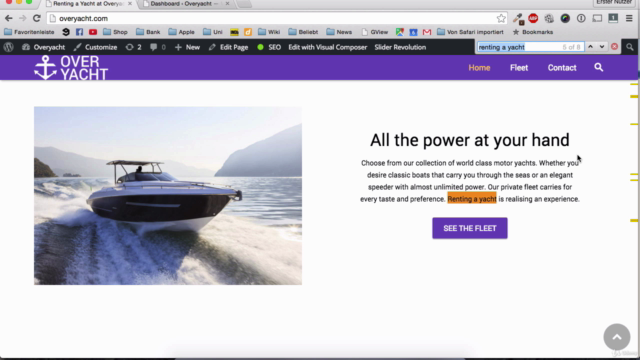The height and width of the screenshot is (360, 640).
Task: Open the Google Maps bookmark icon
Action: 400,32
